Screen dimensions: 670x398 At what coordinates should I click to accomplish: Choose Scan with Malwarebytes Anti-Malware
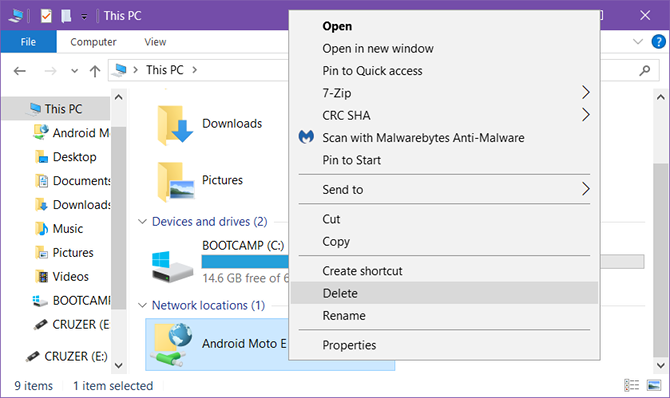(444, 138)
